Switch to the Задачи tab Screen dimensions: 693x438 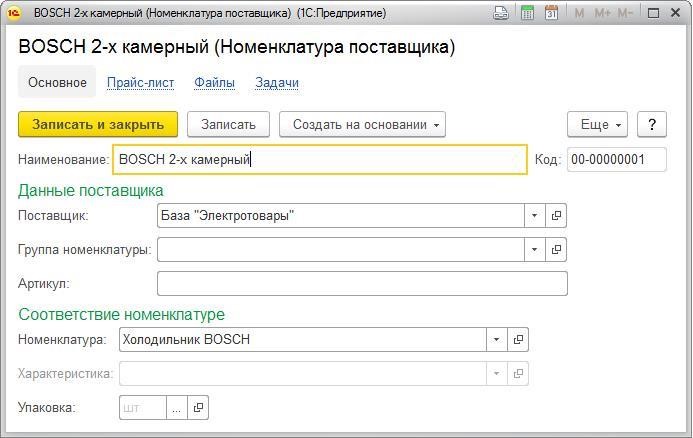click(x=277, y=83)
